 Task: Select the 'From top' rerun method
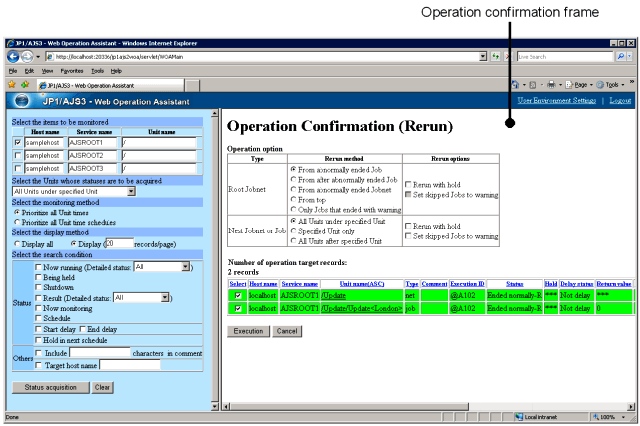pos(293,200)
